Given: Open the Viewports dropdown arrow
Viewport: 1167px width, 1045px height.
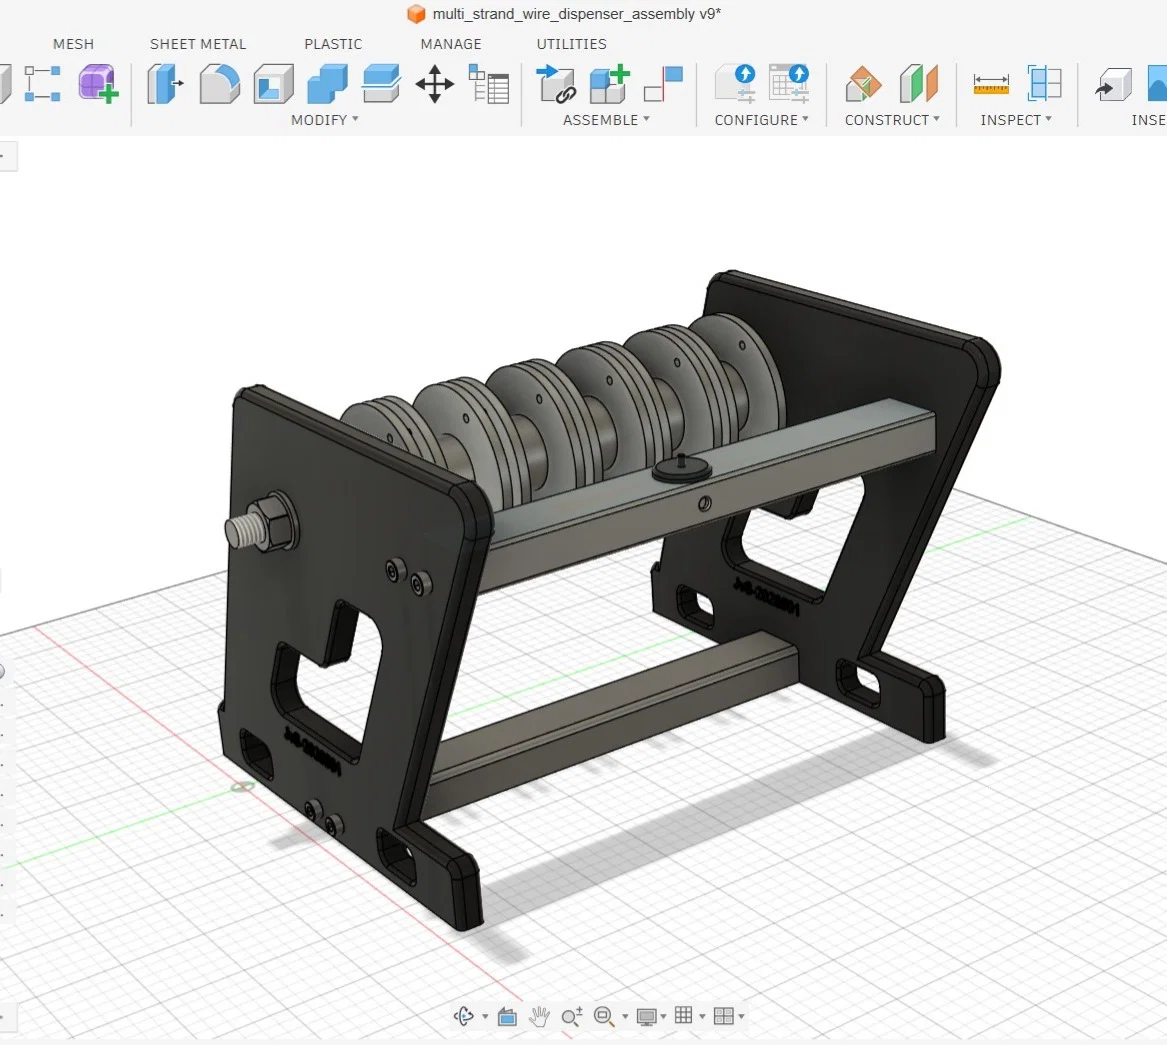Looking at the screenshot, I should point(741,1017).
